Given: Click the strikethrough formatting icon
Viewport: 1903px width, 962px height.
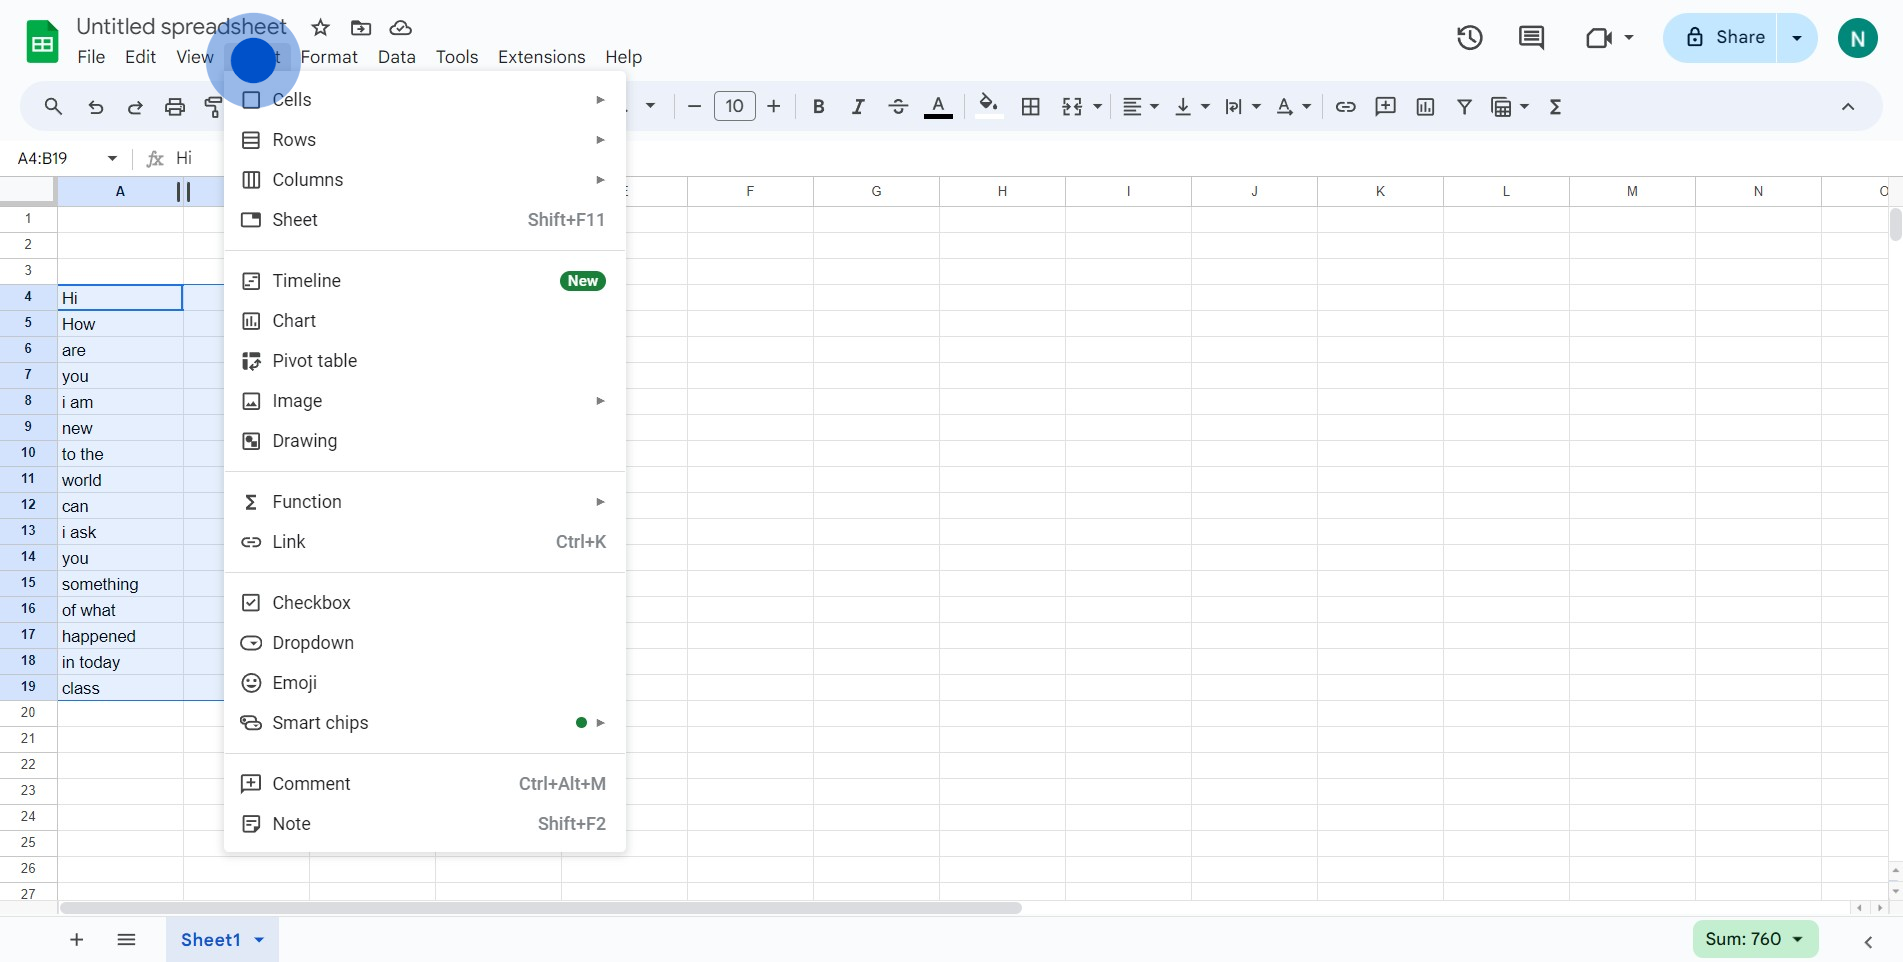Looking at the screenshot, I should coord(898,107).
